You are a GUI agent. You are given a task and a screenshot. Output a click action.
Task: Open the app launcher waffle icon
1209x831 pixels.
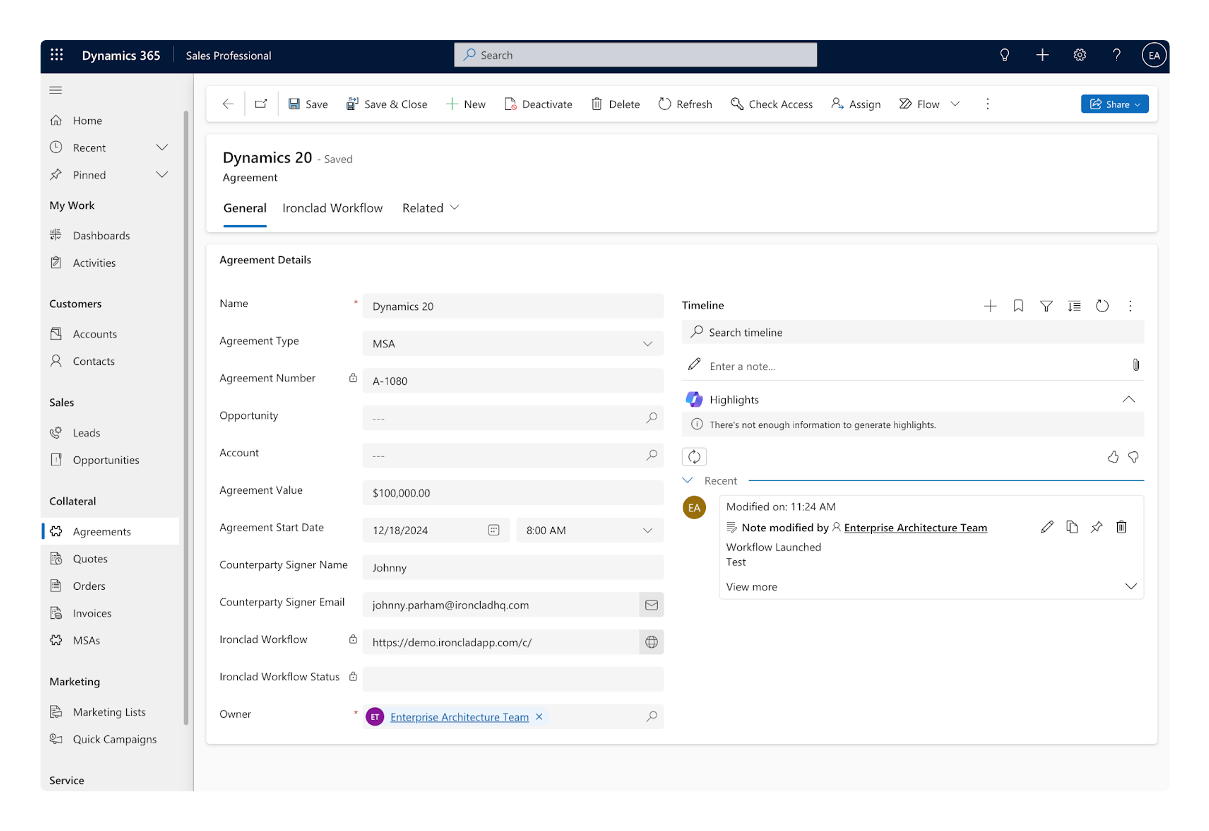click(56, 55)
